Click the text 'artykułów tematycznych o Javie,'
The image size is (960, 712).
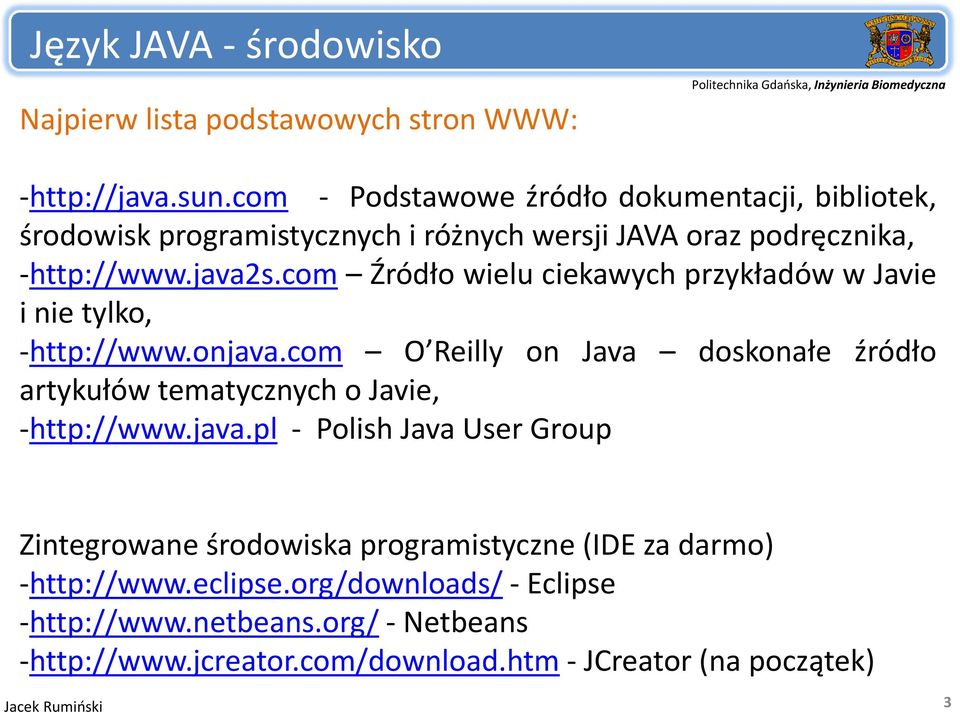point(230,391)
